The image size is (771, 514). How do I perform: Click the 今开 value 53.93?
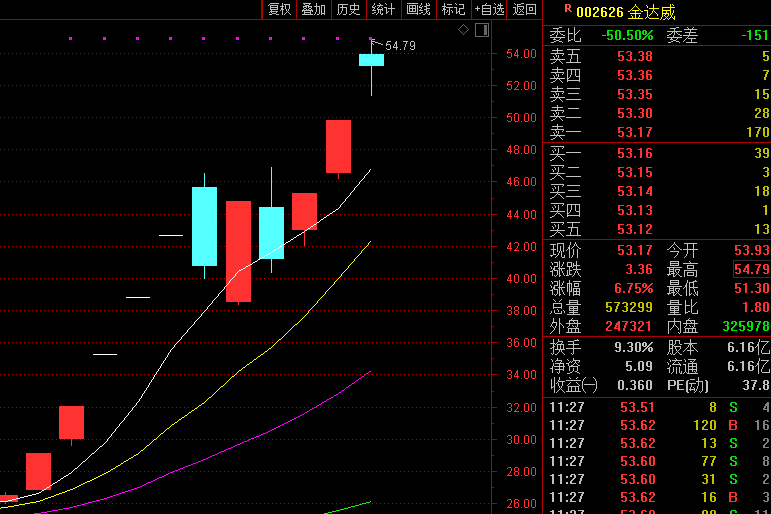tap(751, 250)
